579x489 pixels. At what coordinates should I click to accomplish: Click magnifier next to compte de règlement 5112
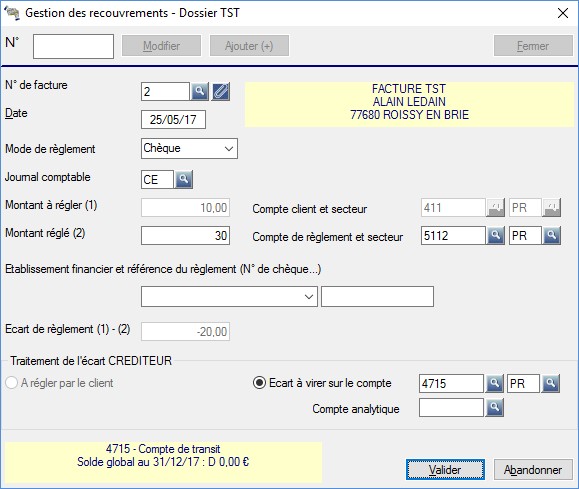click(x=496, y=236)
